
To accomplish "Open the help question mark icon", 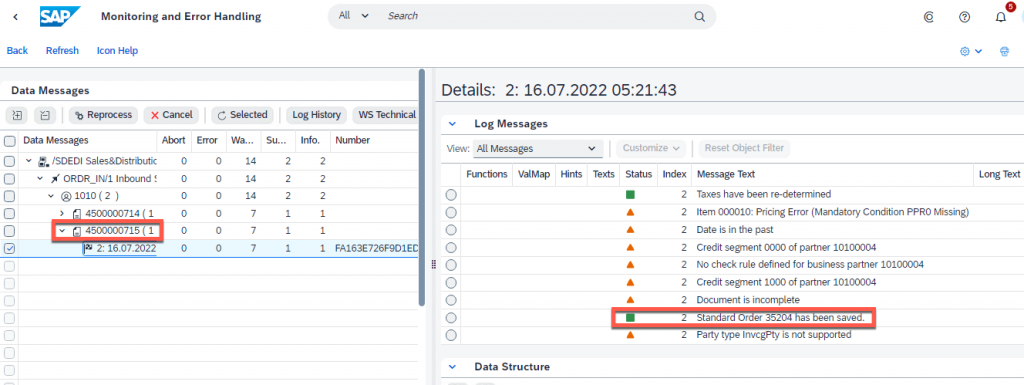I will click(x=964, y=17).
